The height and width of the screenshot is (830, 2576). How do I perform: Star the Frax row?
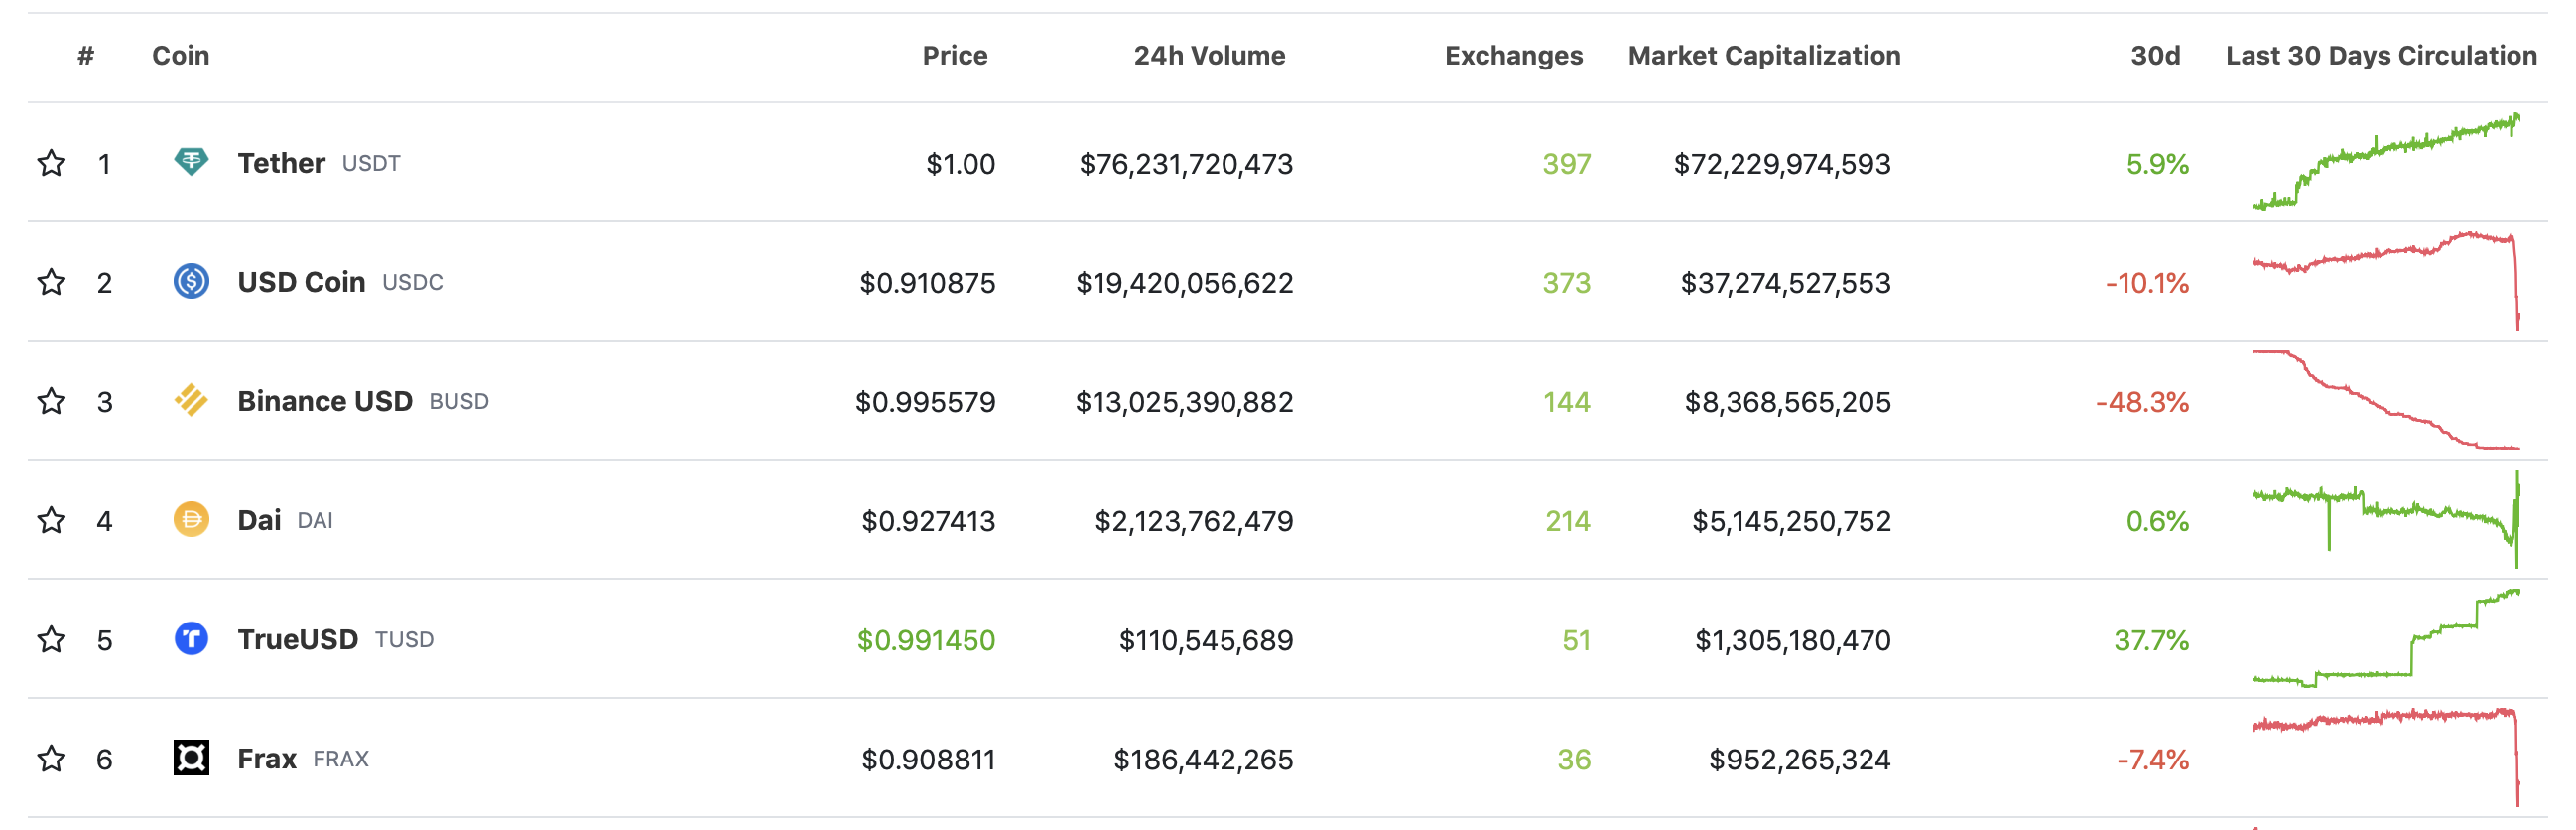coord(52,759)
